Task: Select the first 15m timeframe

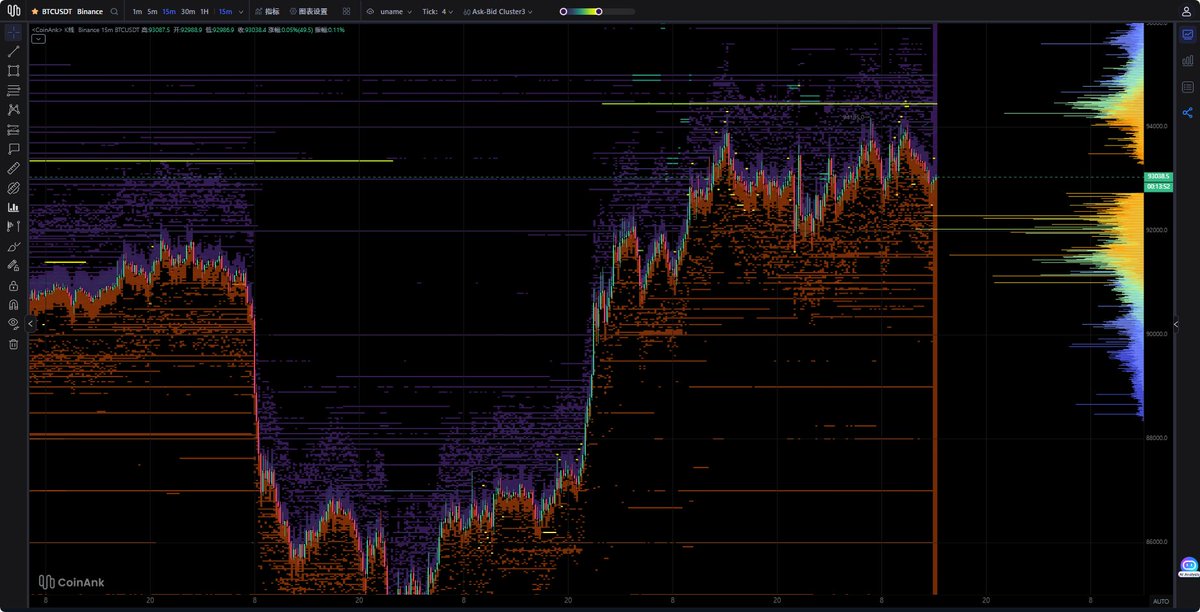Action: point(169,11)
